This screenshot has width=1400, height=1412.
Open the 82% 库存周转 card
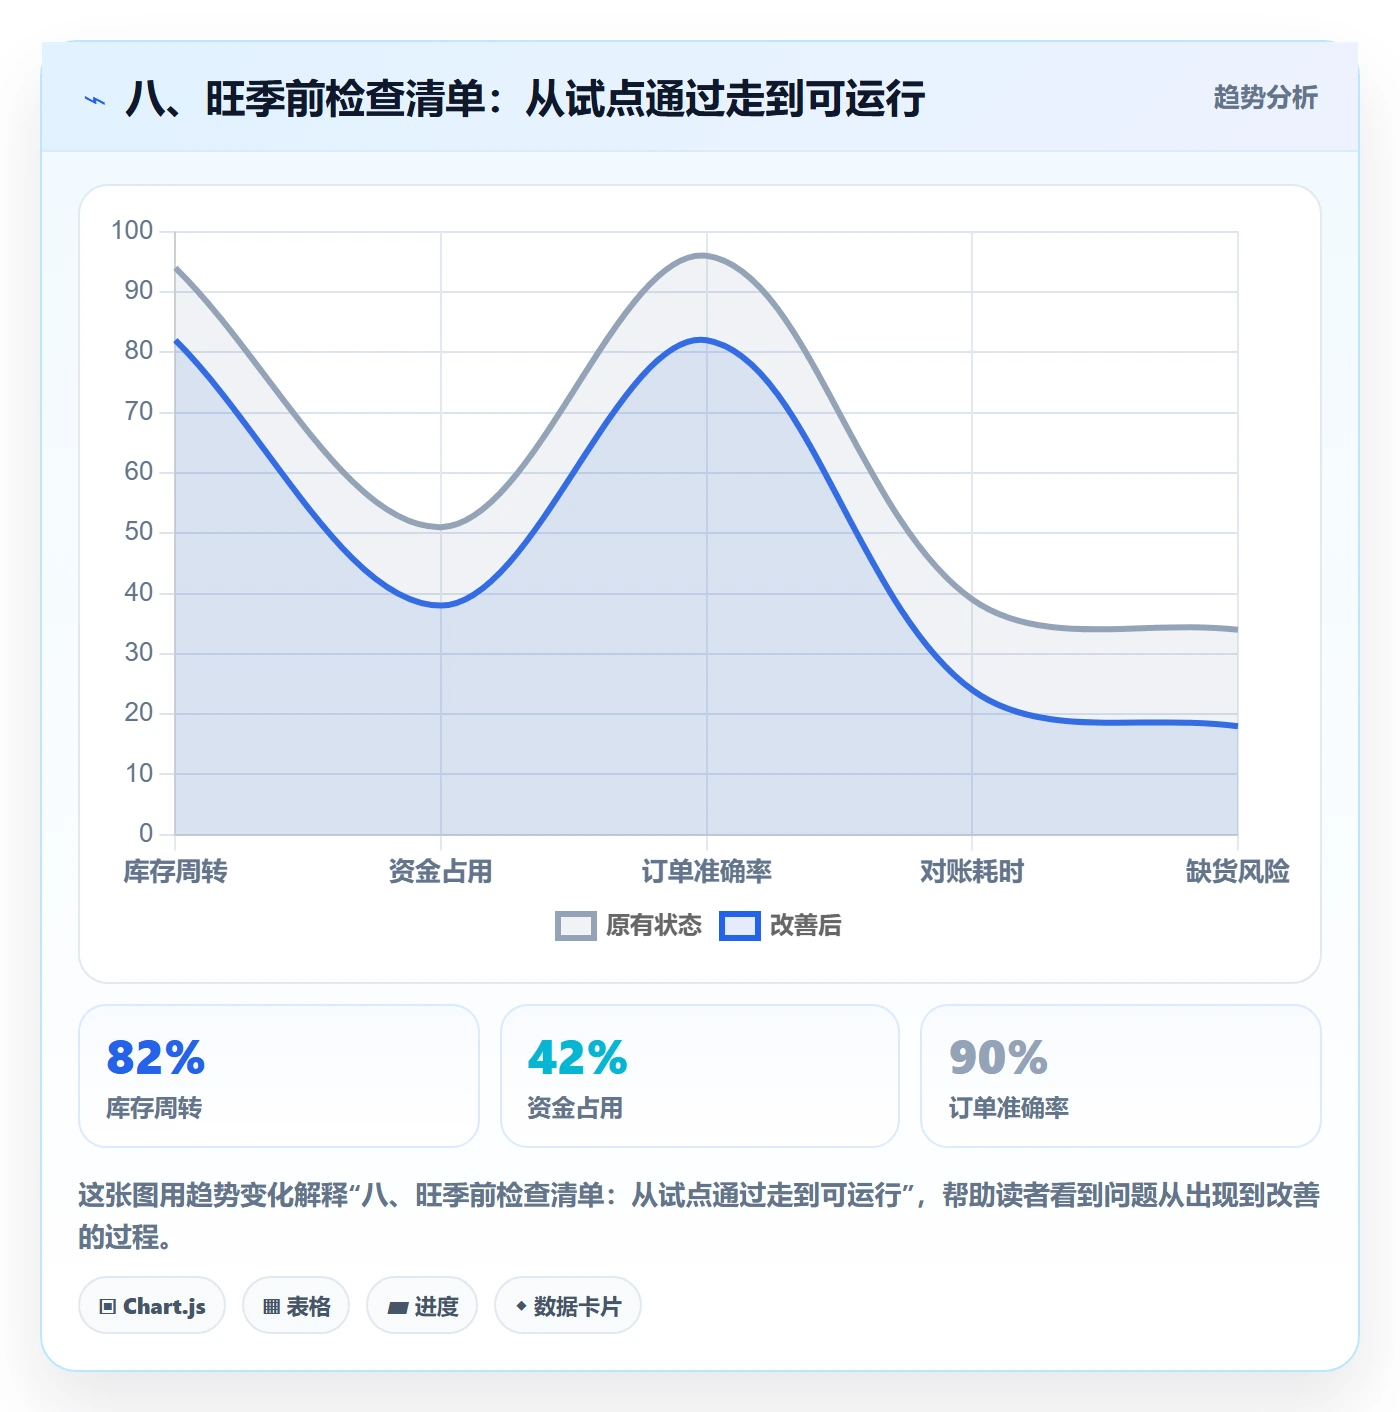coord(279,1076)
